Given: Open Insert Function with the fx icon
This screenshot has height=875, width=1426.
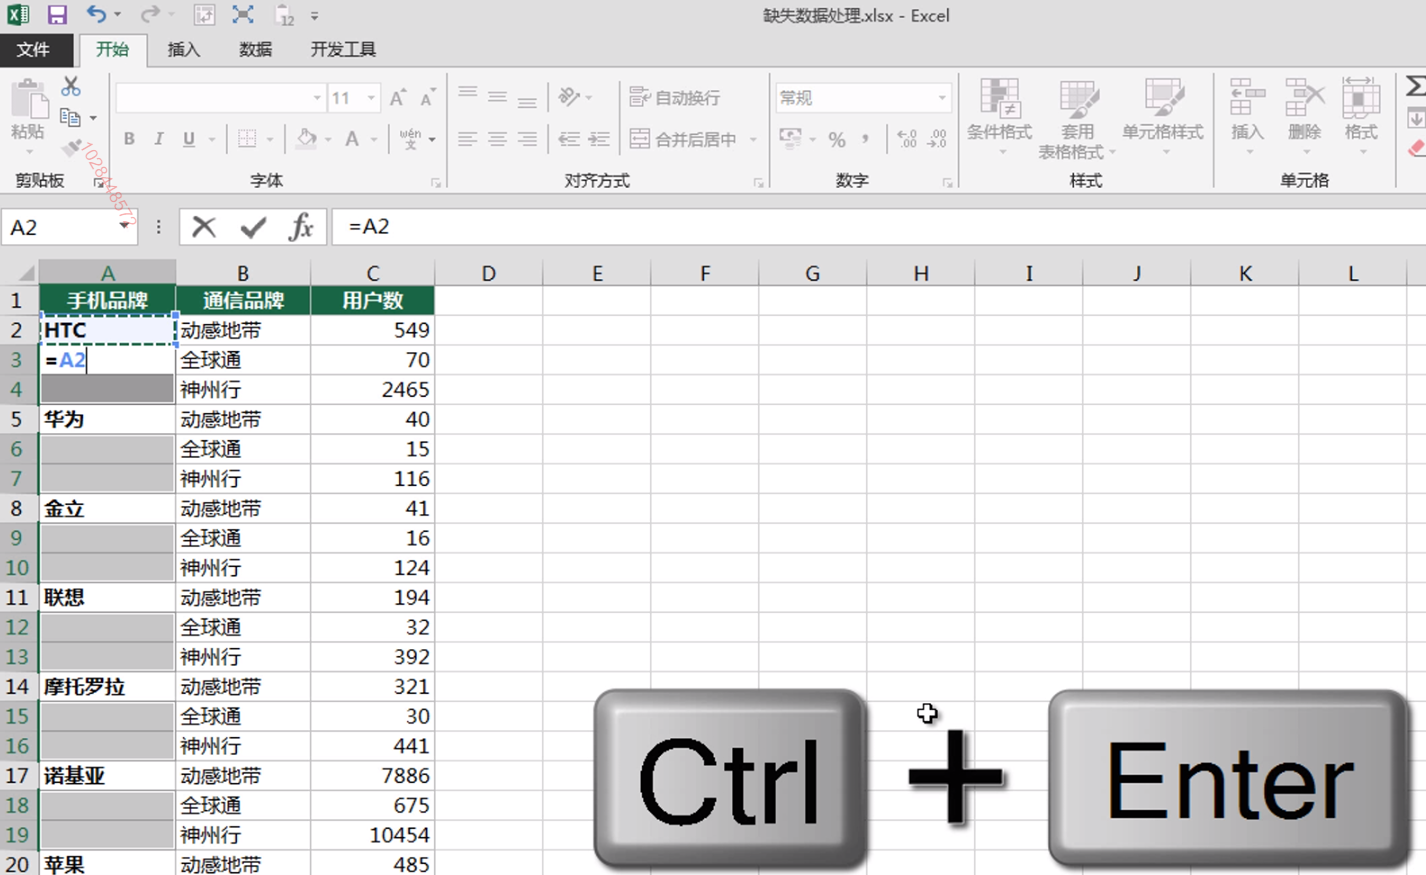Looking at the screenshot, I should pos(301,227).
